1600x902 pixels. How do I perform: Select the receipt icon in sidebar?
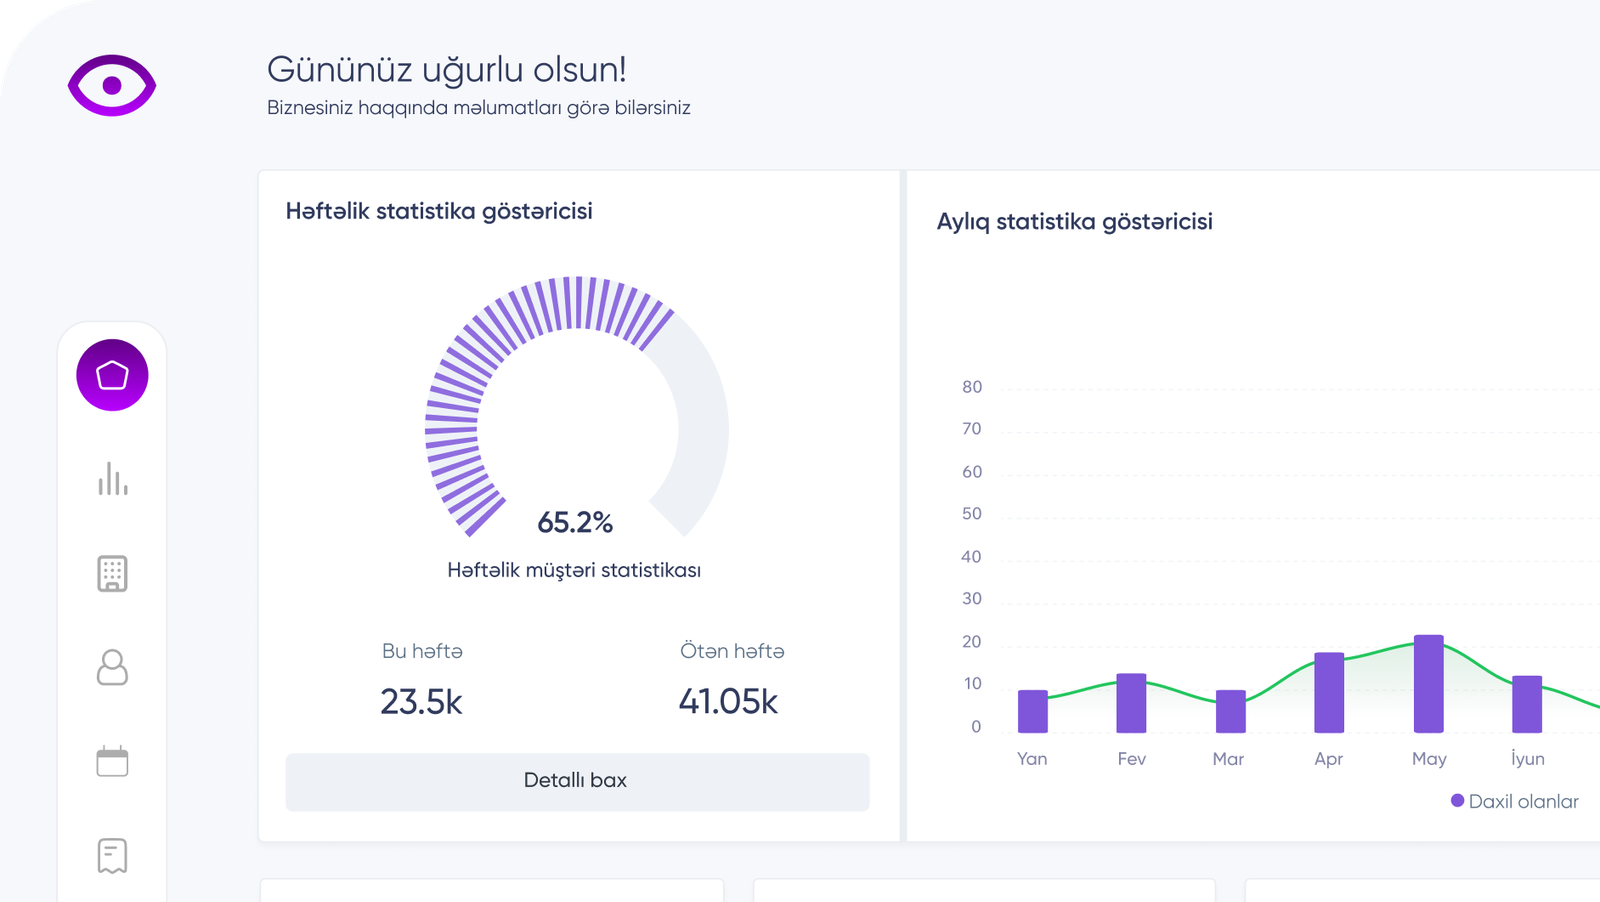112,855
